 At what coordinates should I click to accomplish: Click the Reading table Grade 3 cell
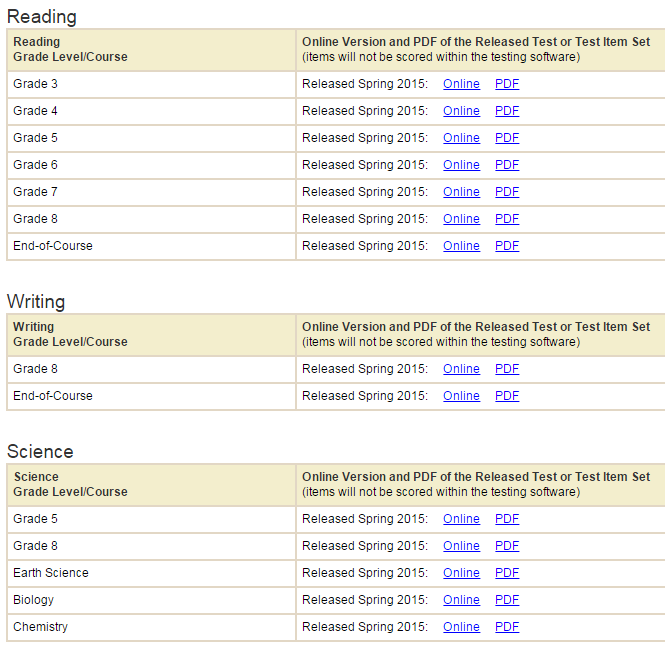click(x=151, y=84)
